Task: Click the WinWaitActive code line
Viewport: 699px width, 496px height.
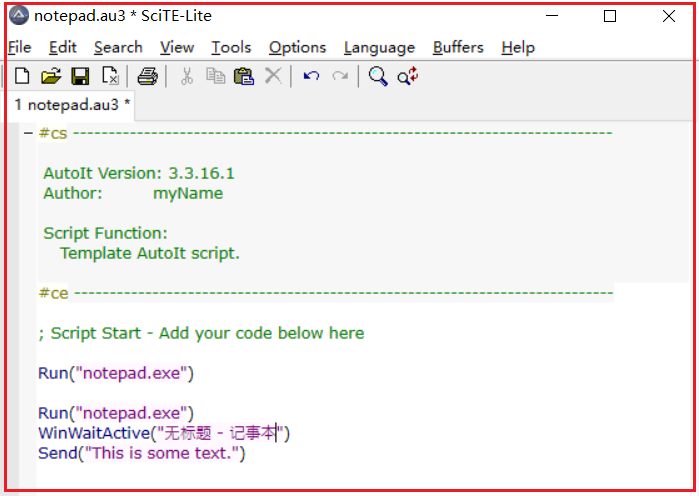Action: (x=164, y=433)
